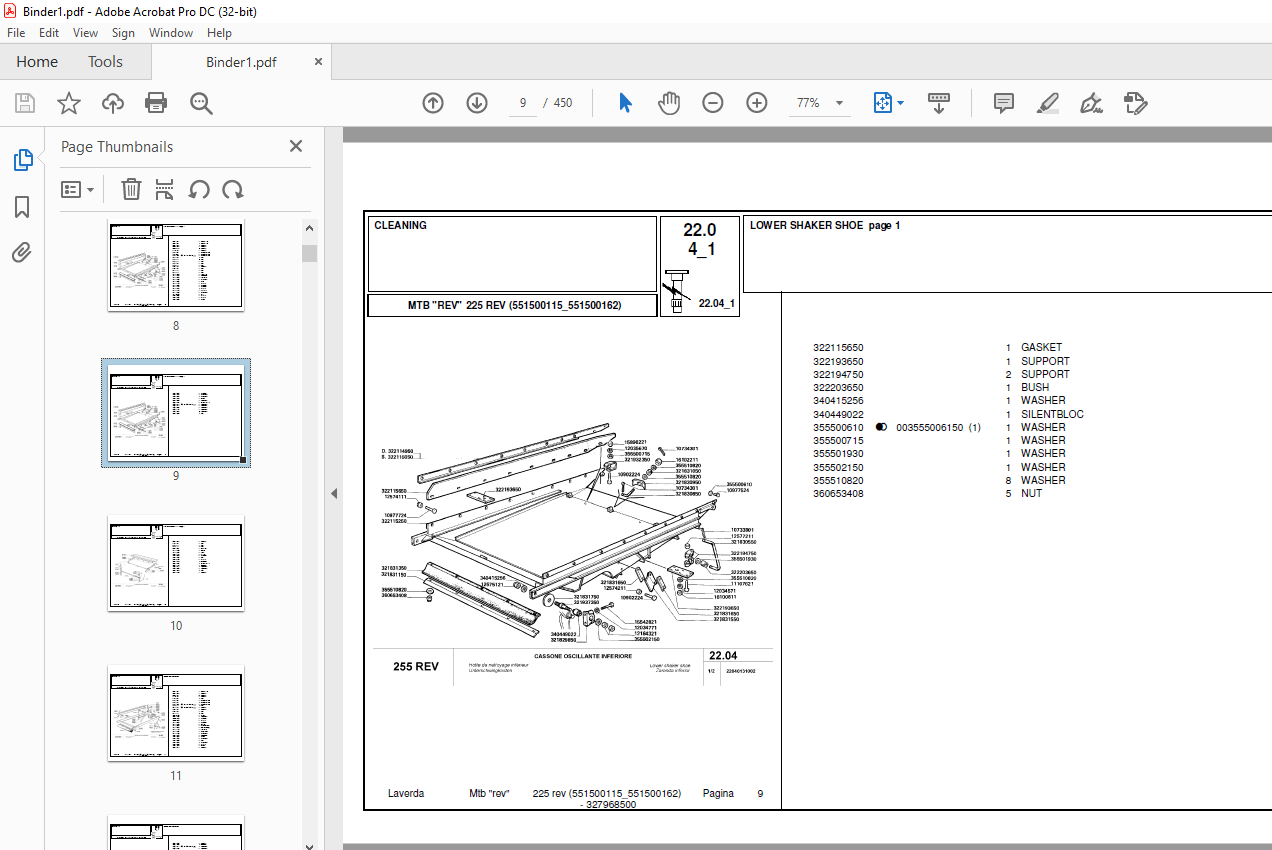This screenshot has width=1272, height=850.
Task: Open the Window menu
Action: (171, 33)
